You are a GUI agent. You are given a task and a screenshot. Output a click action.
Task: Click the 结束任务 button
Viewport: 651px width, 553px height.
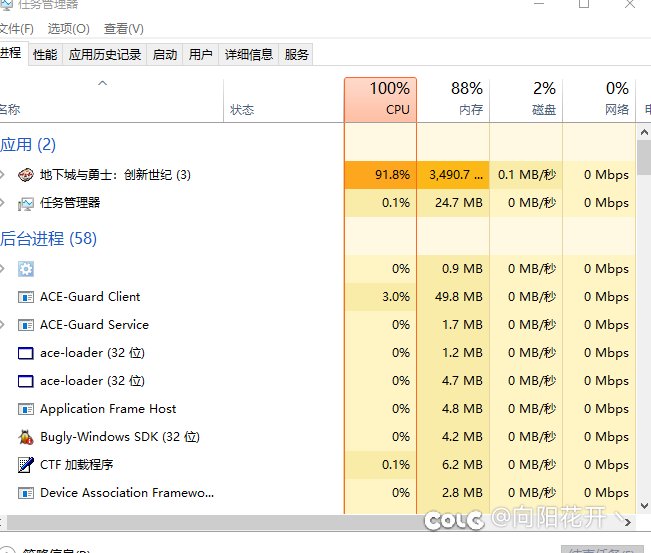[x=596, y=549]
